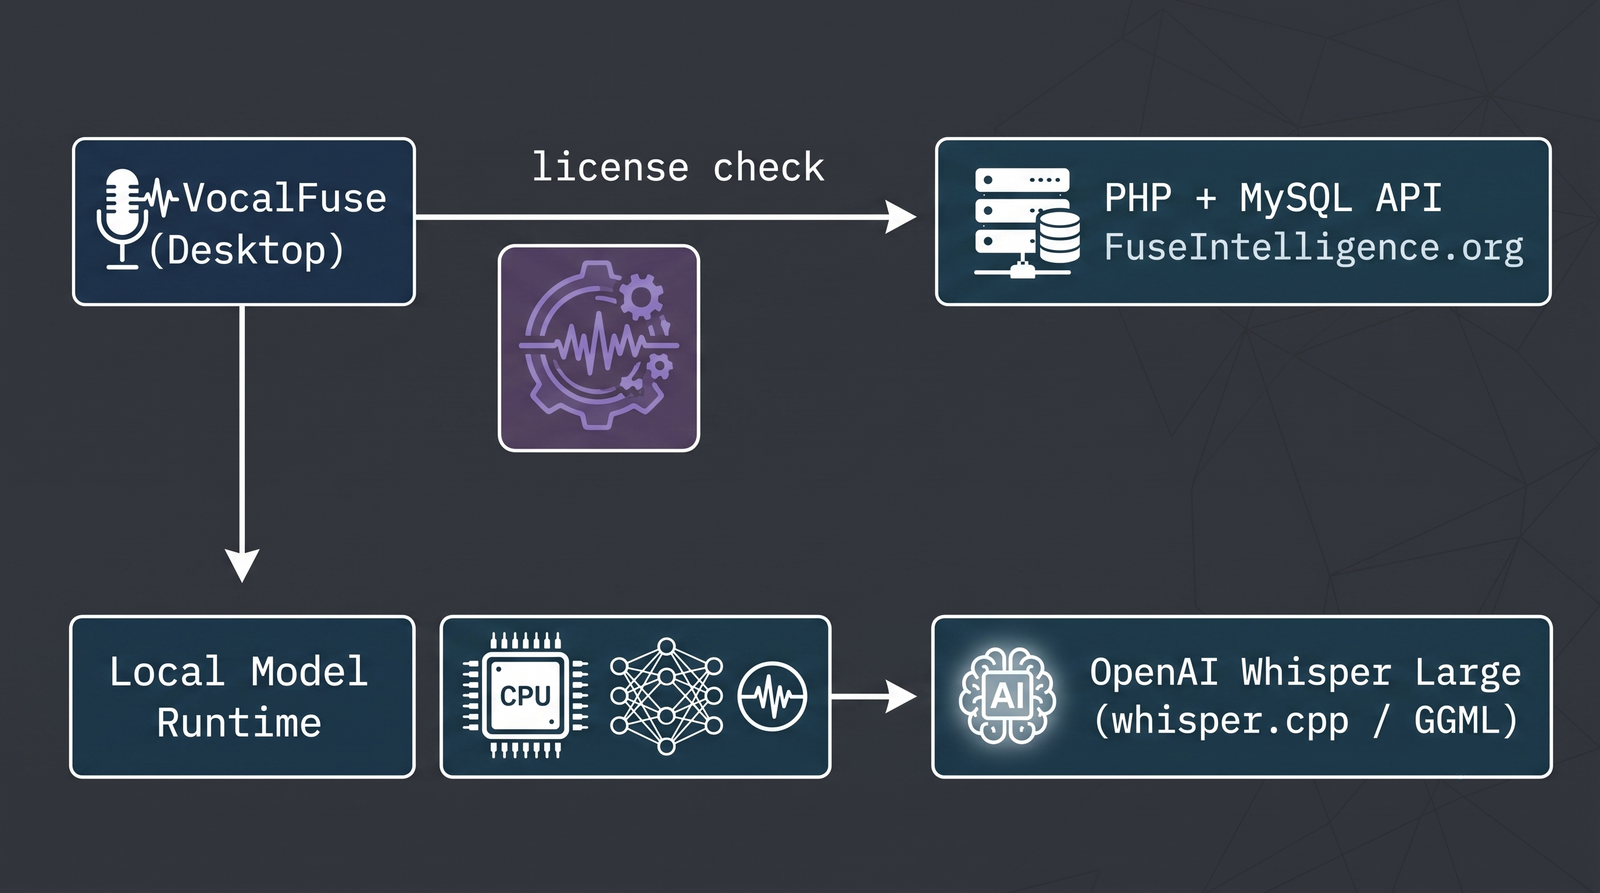Click the microphone icon in the VocalFuse box
The width and height of the screenshot is (1600, 893).
pos(123,219)
